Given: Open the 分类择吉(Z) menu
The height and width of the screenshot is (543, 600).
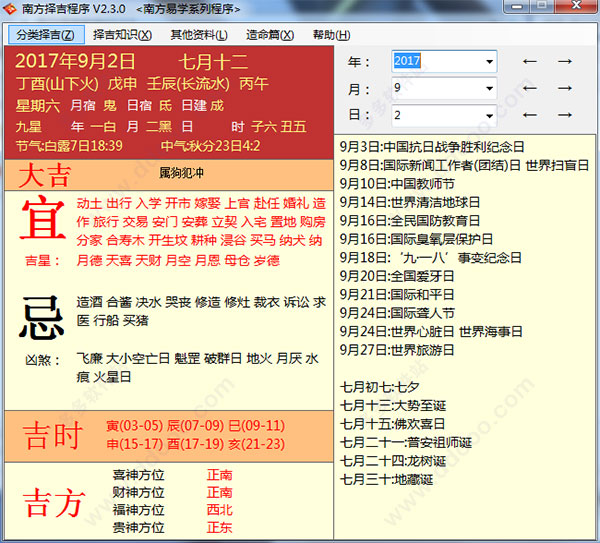Looking at the screenshot, I should [x=46, y=35].
